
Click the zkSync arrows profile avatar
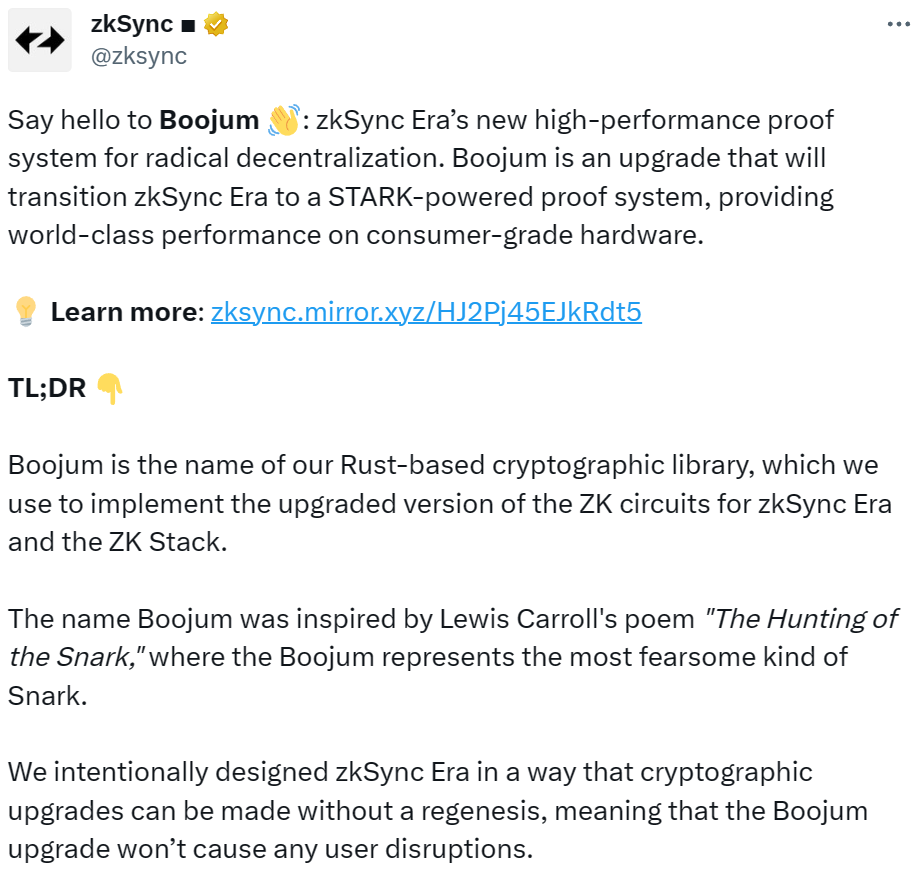[x=40, y=41]
